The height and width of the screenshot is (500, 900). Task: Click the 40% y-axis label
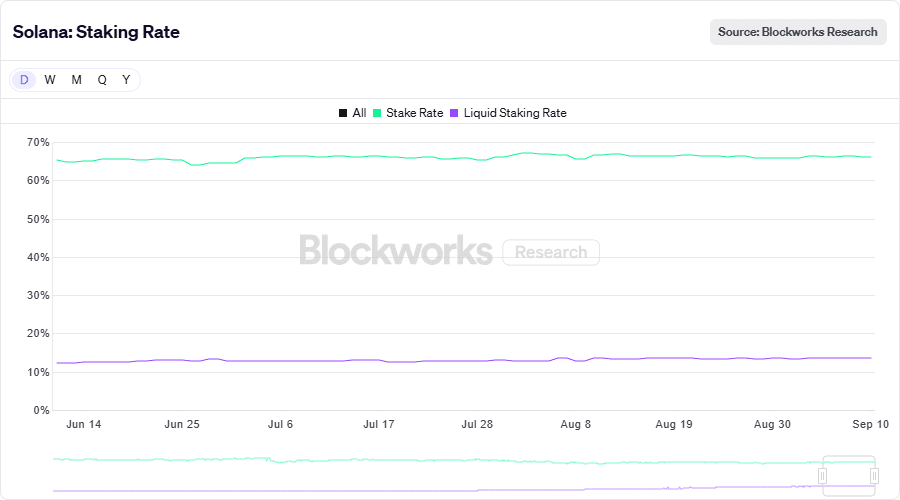[x=38, y=257]
